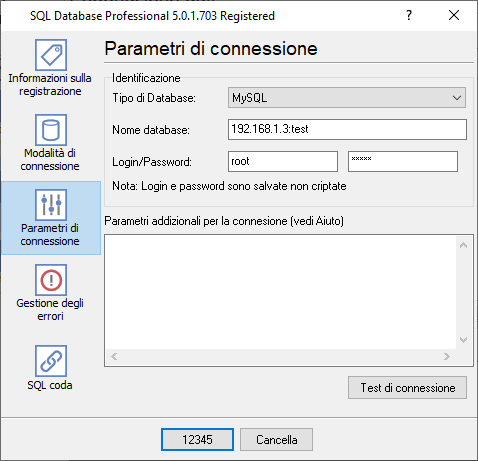This screenshot has width=478, height=461.
Task: Open Informazioni sulla registrazione tag icon
Action: point(51,55)
